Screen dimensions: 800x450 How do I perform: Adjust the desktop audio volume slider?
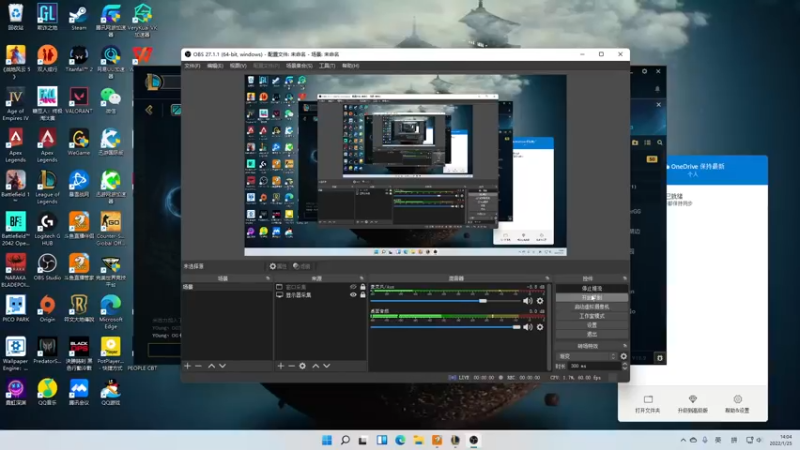click(x=445, y=327)
